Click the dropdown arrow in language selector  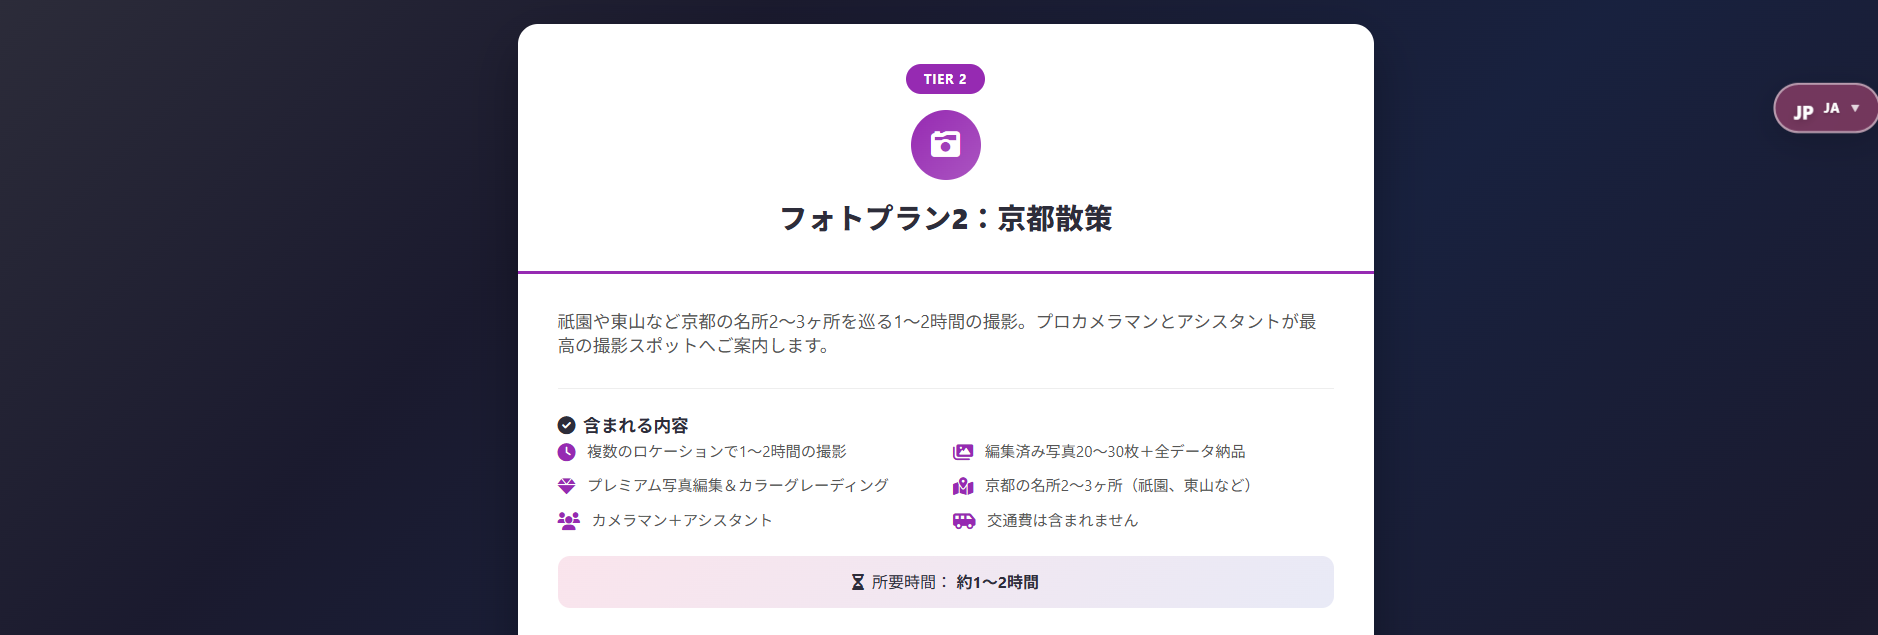[x=1855, y=108]
